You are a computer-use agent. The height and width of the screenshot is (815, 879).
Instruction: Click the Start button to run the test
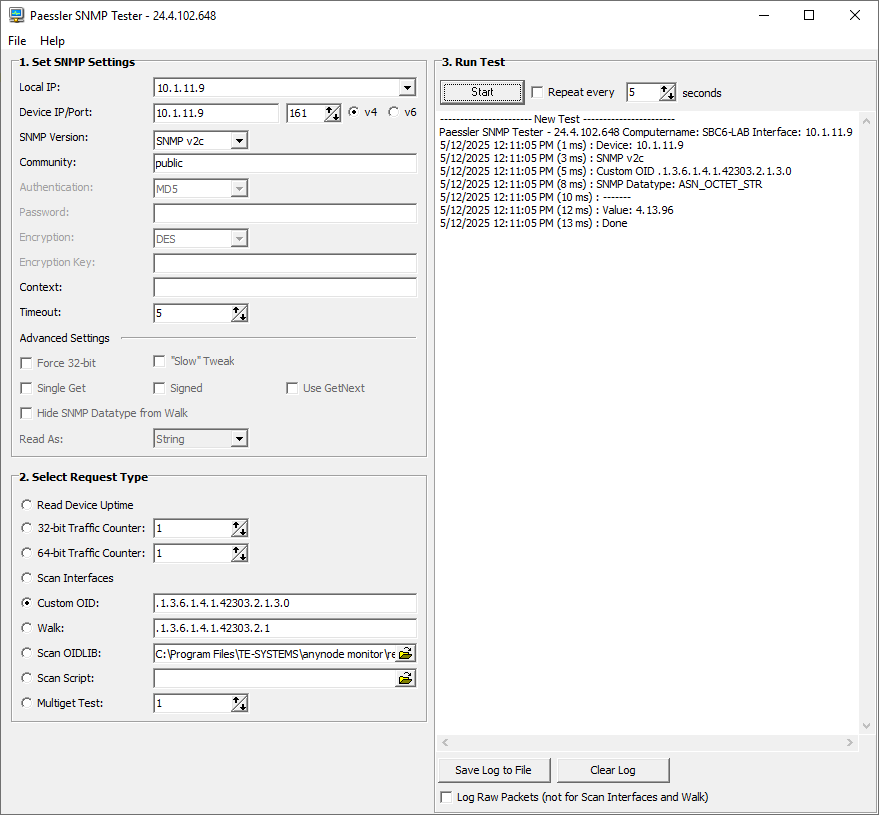pyautogui.click(x=481, y=92)
